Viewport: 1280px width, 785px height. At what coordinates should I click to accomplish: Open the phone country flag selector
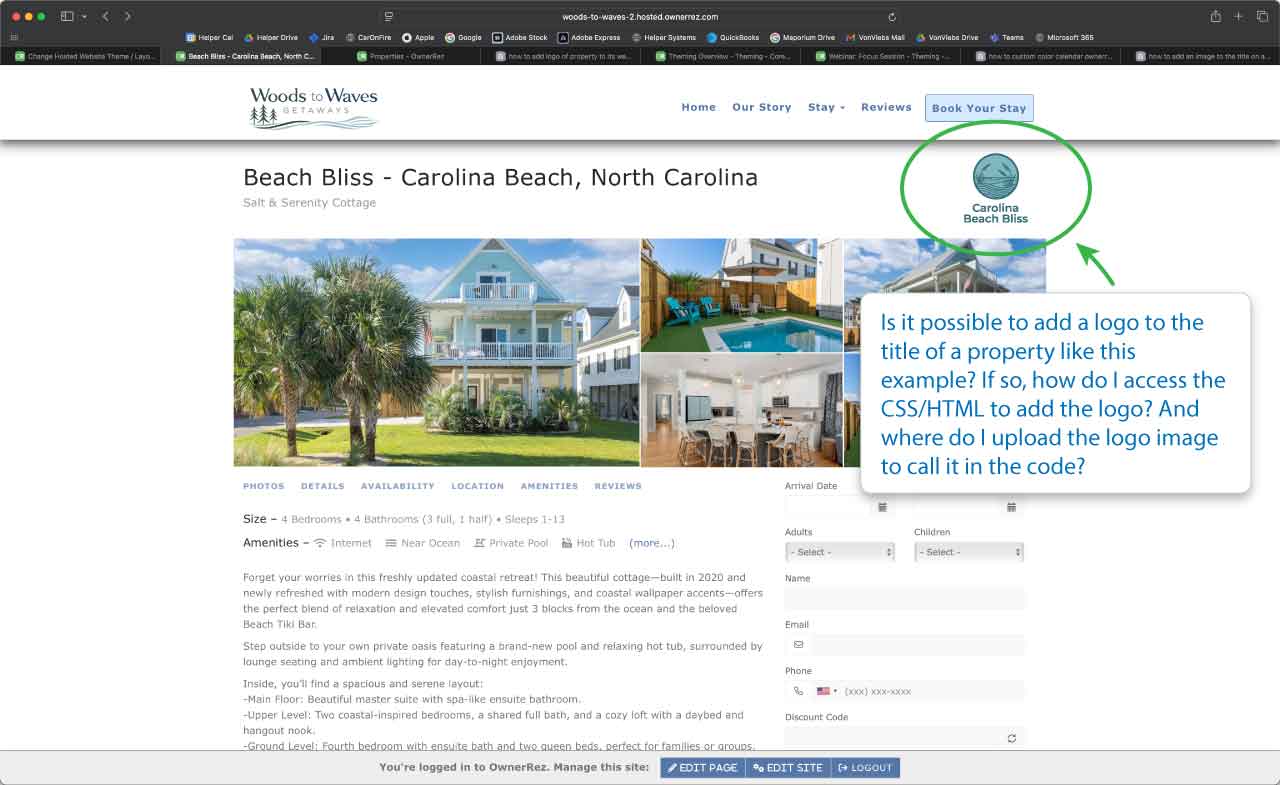click(827, 691)
